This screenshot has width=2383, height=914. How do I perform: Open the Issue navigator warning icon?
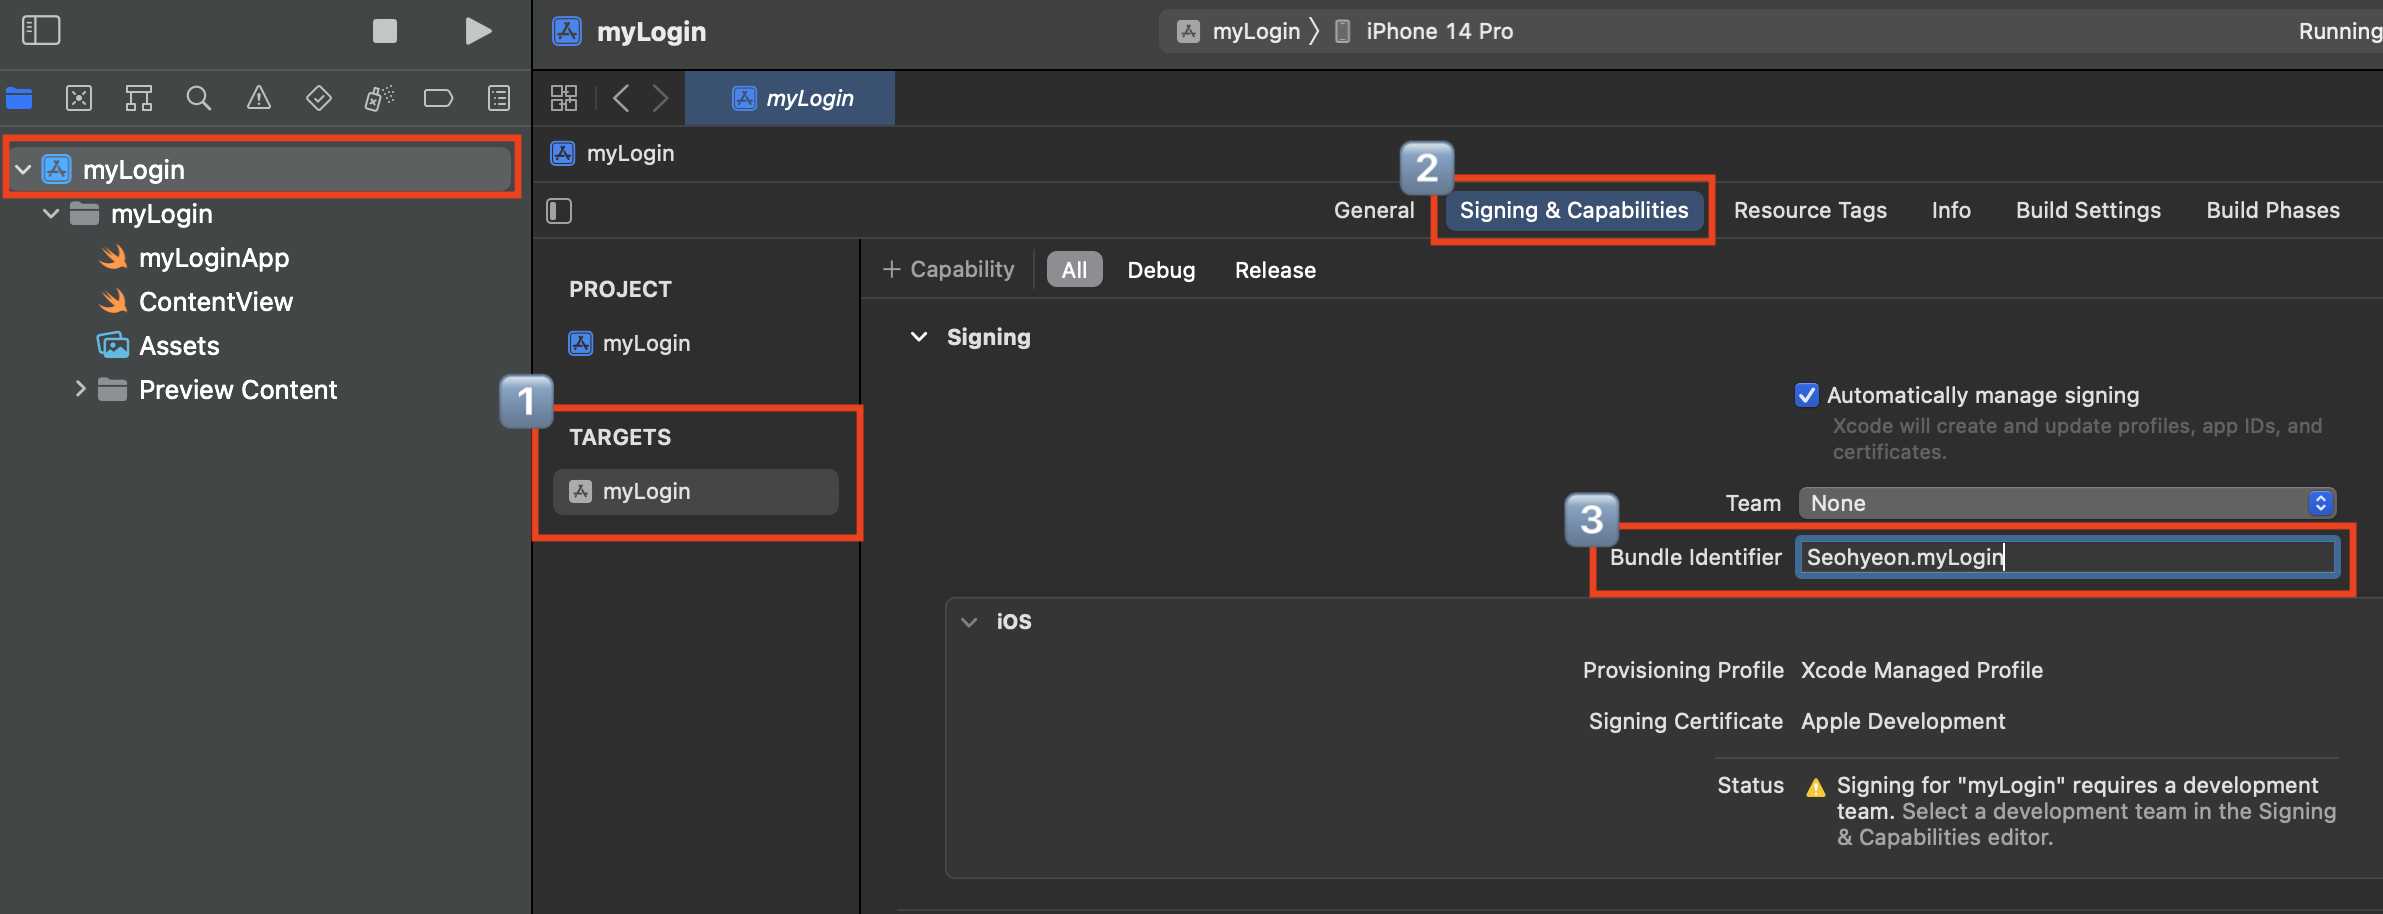point(259,98)
